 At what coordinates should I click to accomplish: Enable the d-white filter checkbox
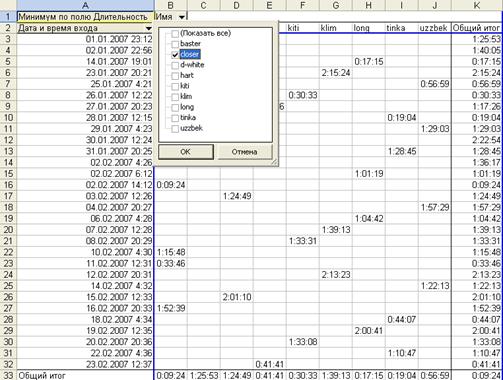pyautogui.click(x=175, y=65)
